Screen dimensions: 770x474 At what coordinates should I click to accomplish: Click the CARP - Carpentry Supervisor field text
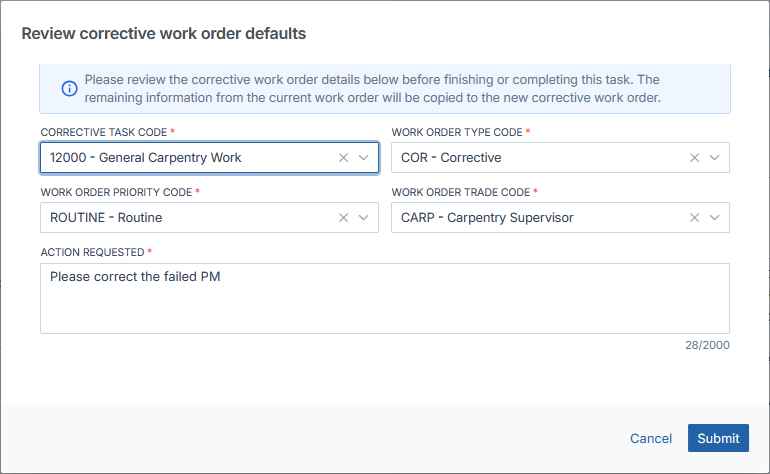[487, 218]
